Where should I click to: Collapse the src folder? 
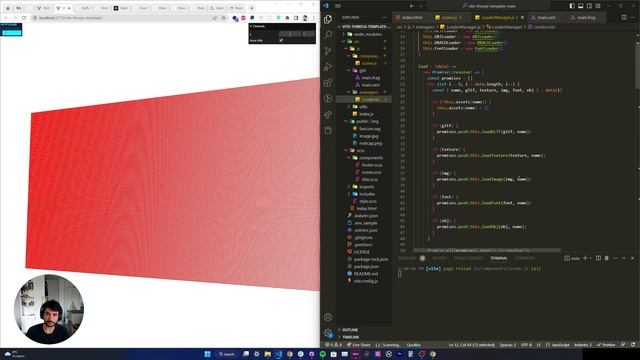364,41
